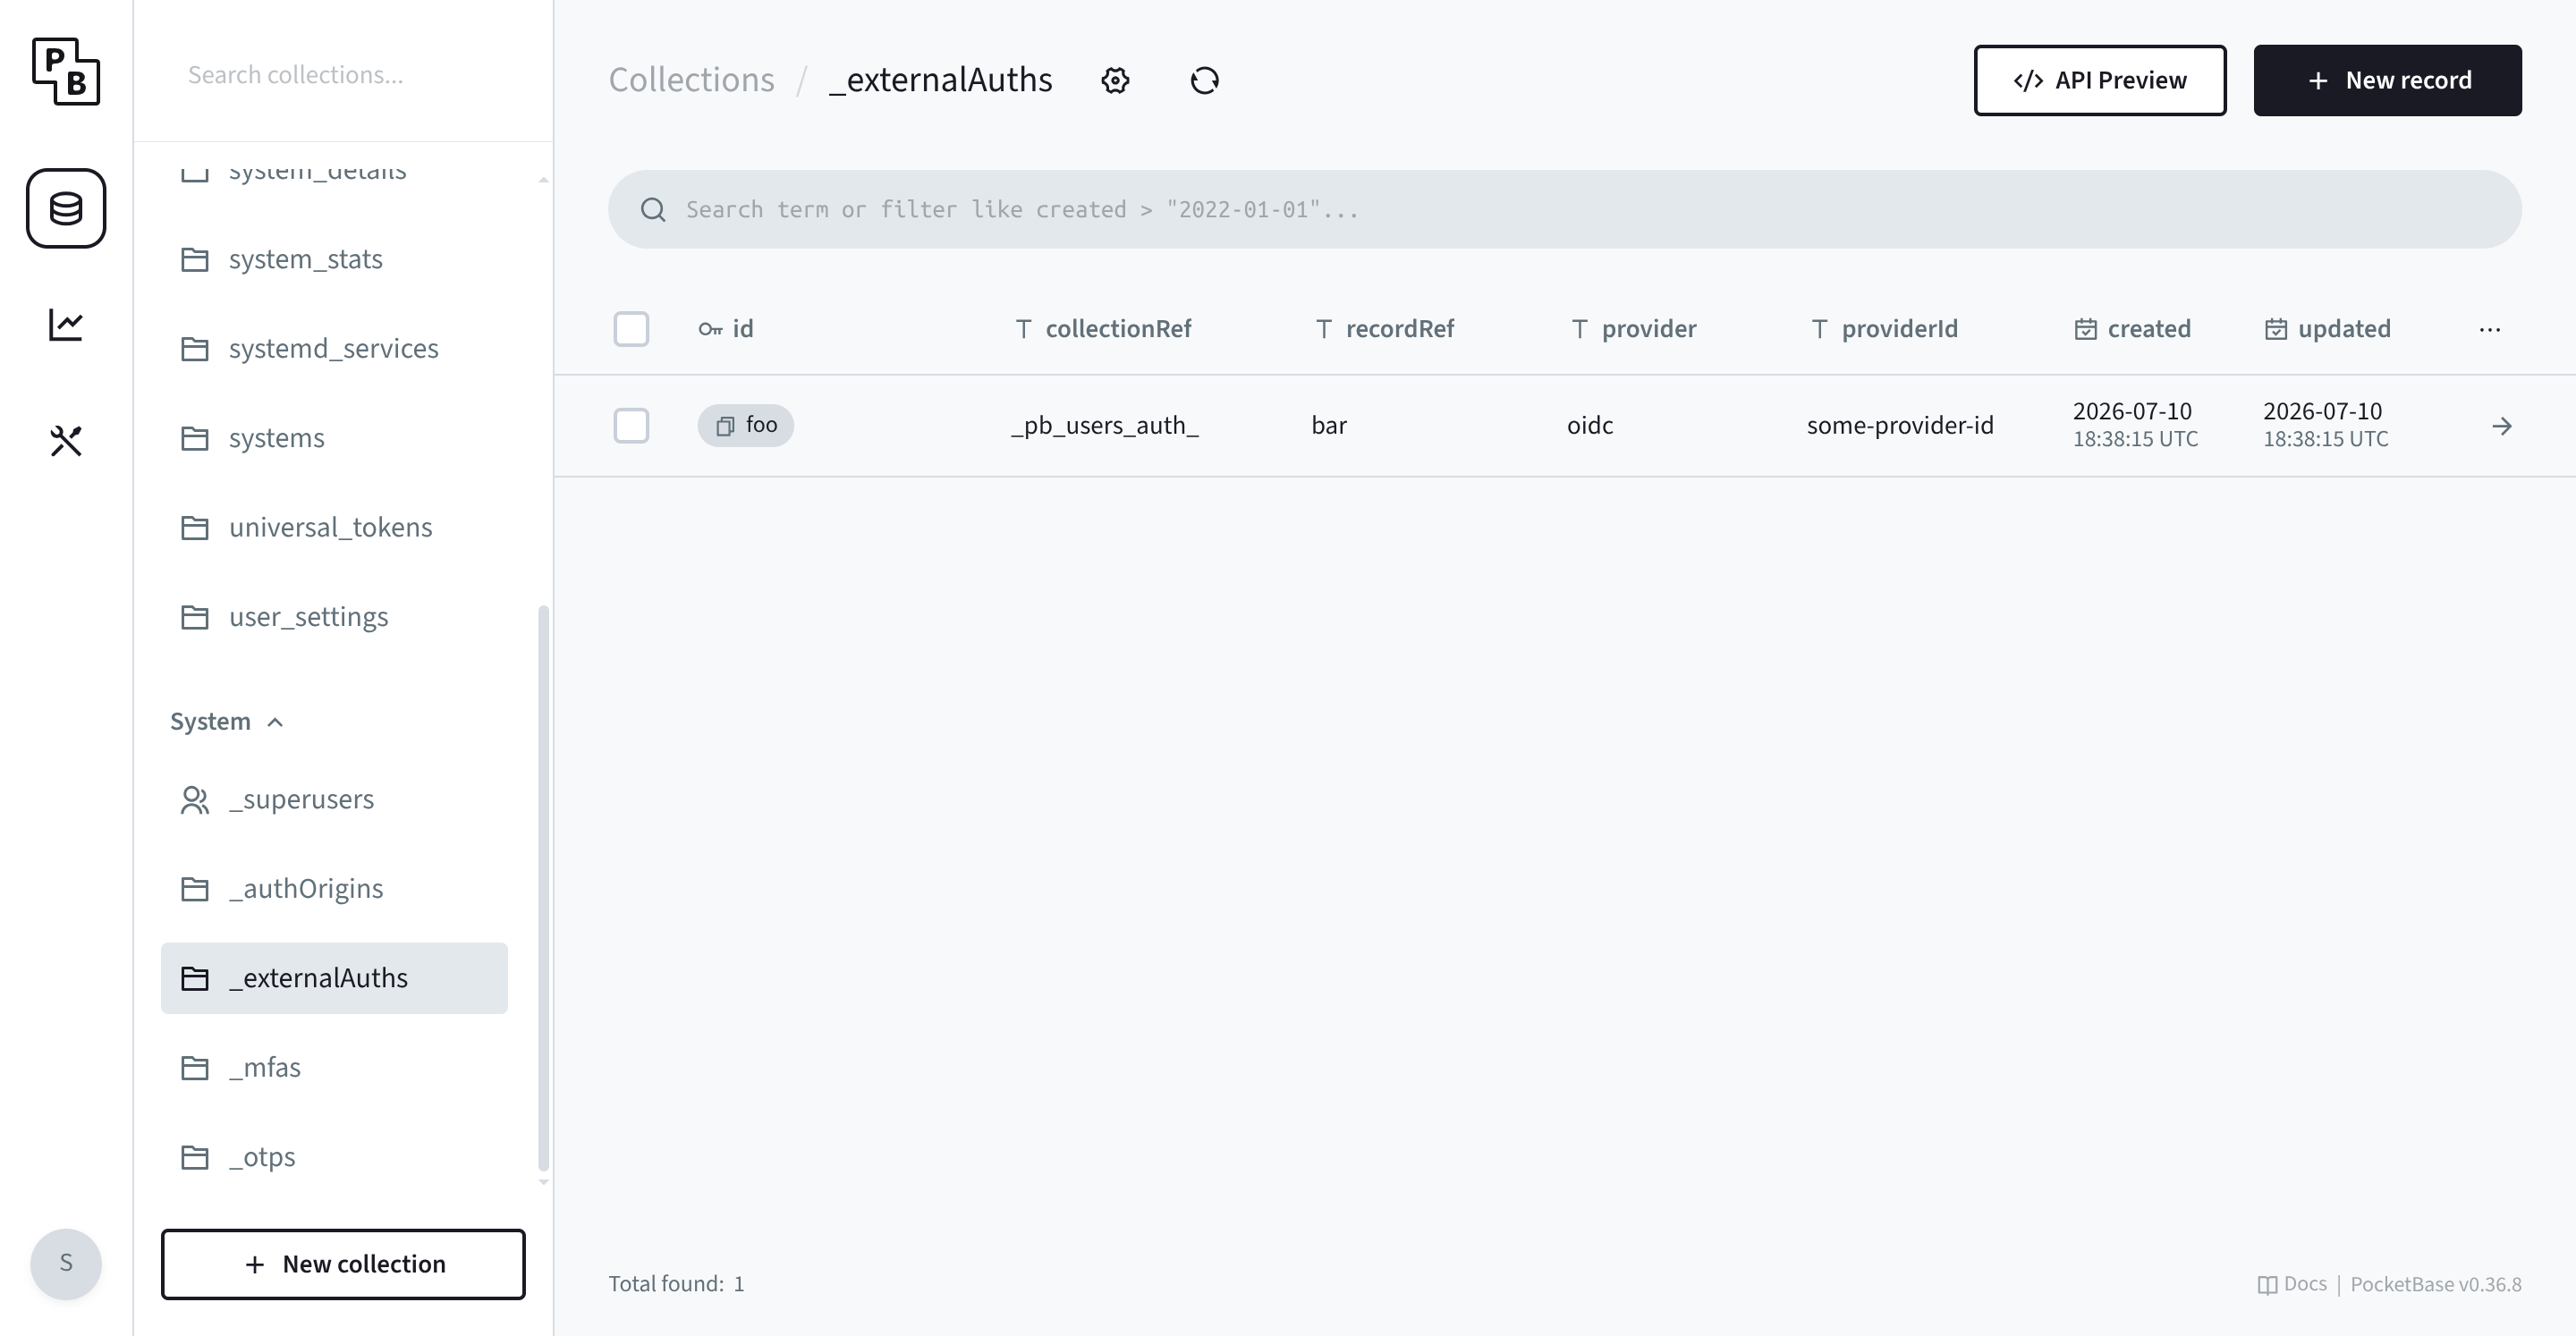Image resolution: width=2576 pixels, height=1336 pixels.
Task: Open the Settings tools icon in the sidebar
Action: point(66,440)
